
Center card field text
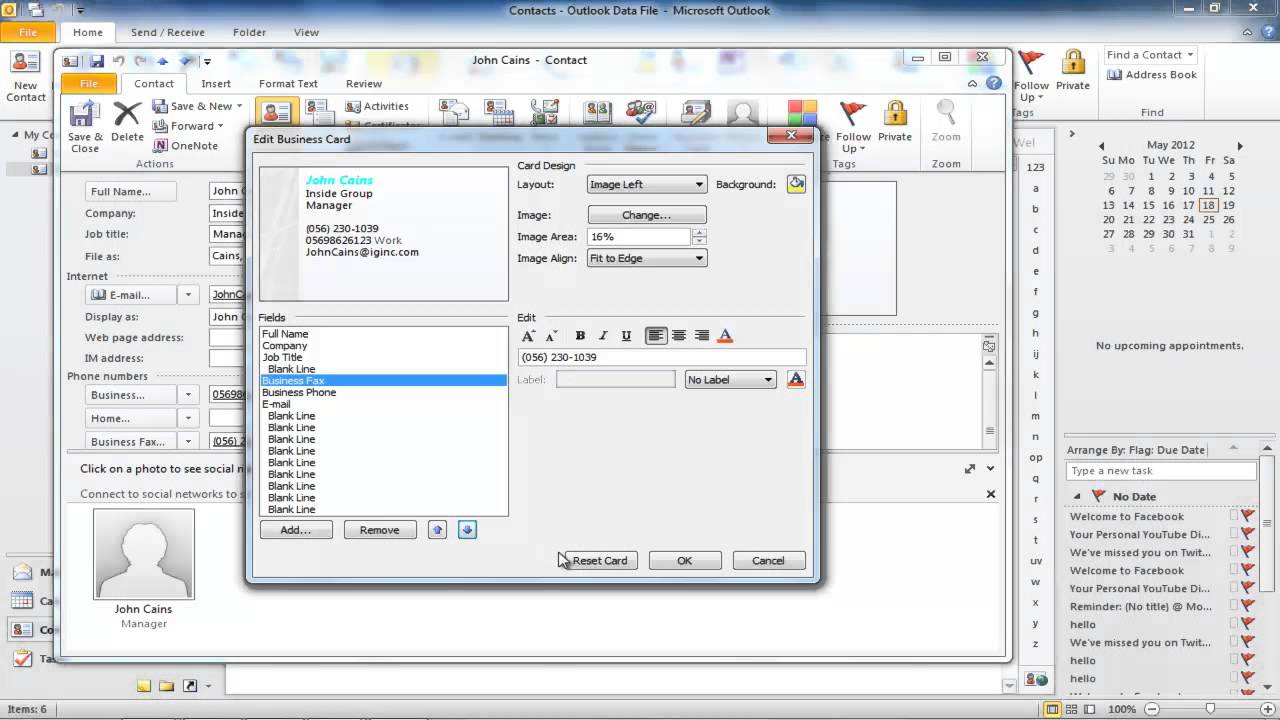coord(679,336)
